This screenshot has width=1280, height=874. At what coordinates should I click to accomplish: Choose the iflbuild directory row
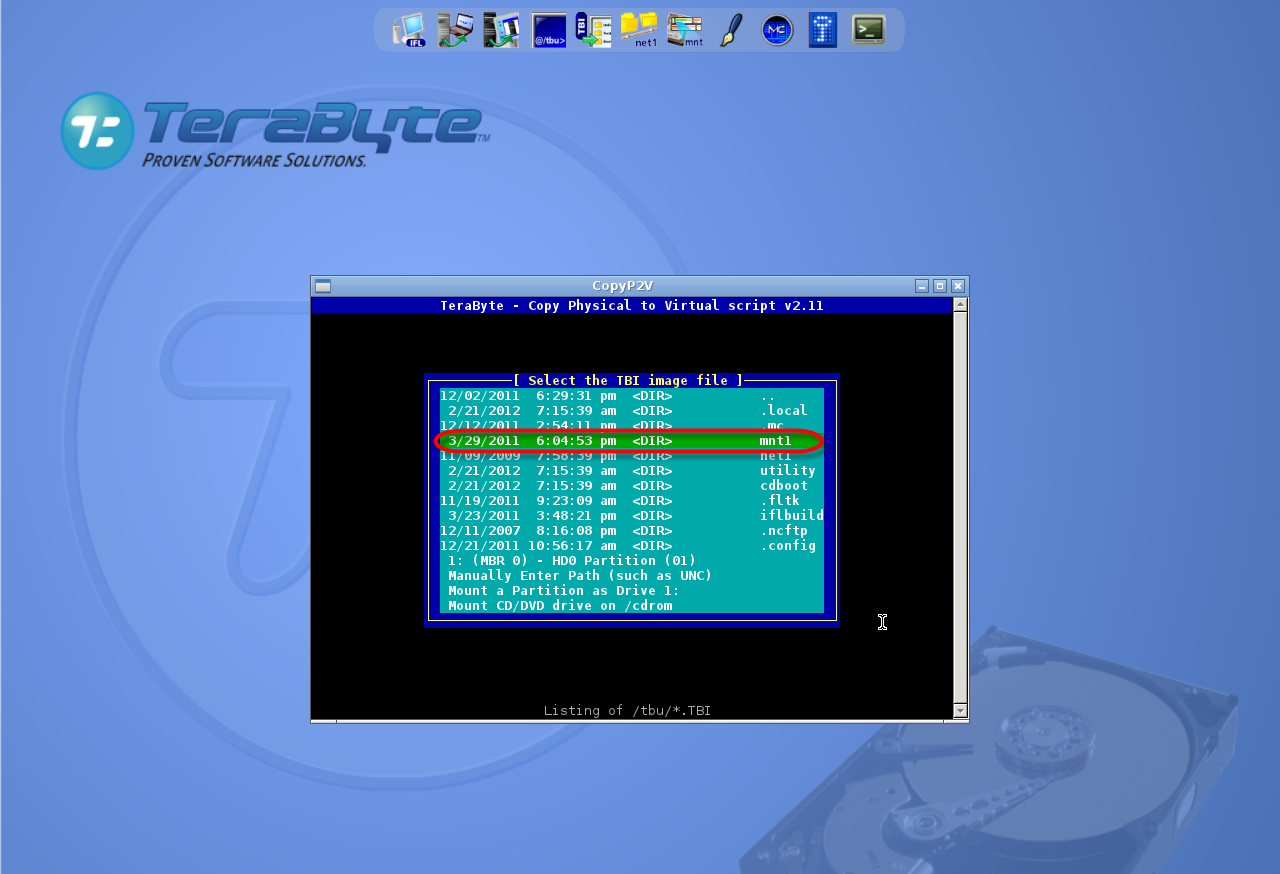pos(632,516)
